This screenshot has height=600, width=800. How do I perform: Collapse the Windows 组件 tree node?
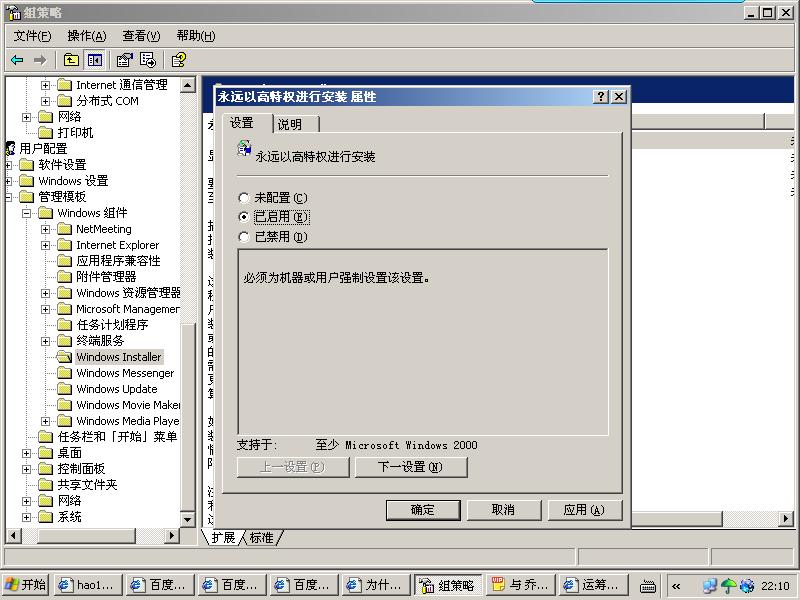coord(27,213)
